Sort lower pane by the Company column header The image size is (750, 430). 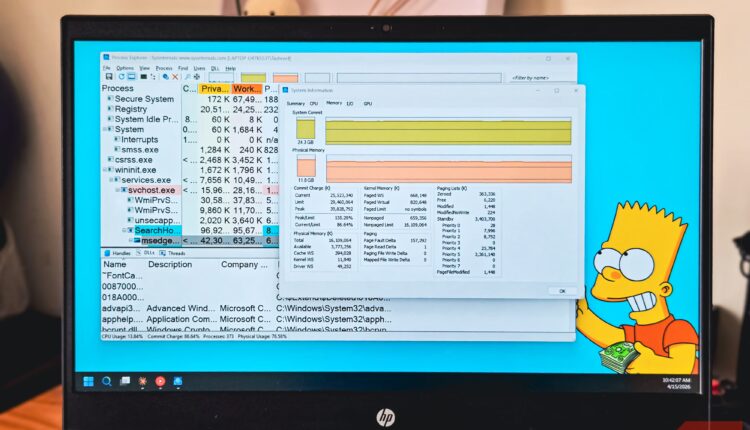(x=244, y=265)
